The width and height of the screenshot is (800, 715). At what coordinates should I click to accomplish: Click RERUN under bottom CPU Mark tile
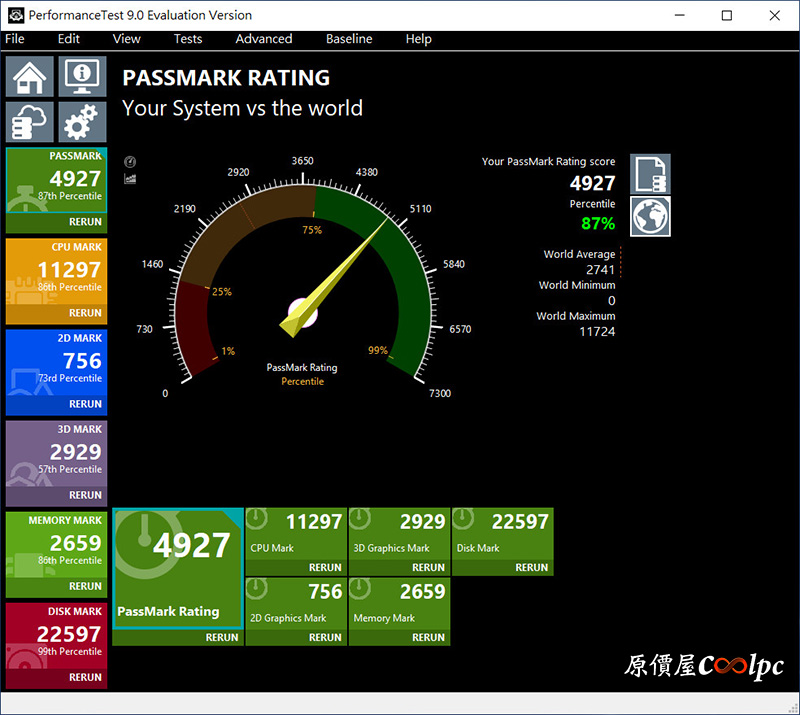pos(325,568)
